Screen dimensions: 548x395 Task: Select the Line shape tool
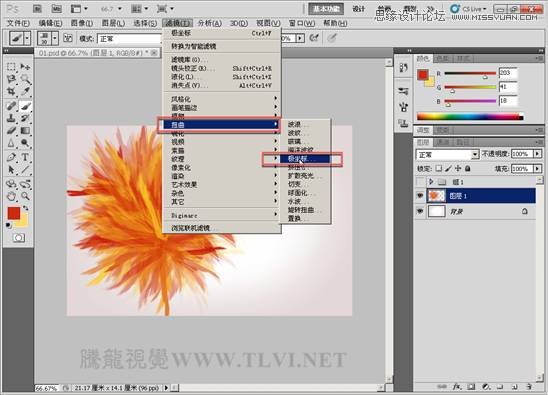[25, 170]
